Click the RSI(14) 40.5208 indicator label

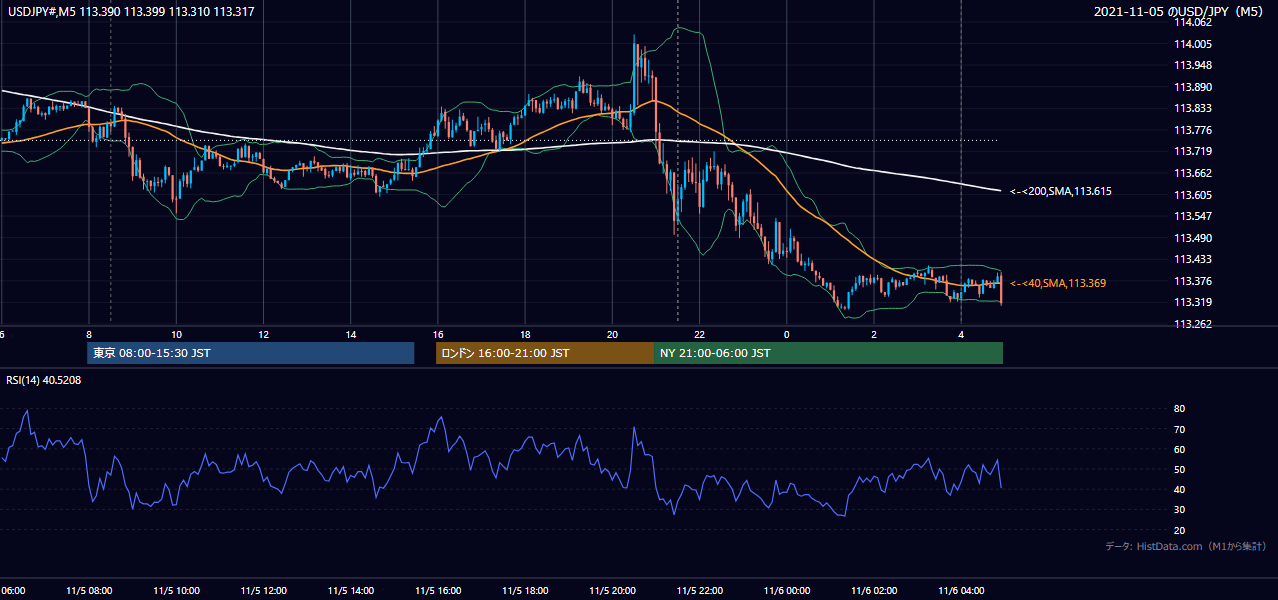tap(44, 380)
